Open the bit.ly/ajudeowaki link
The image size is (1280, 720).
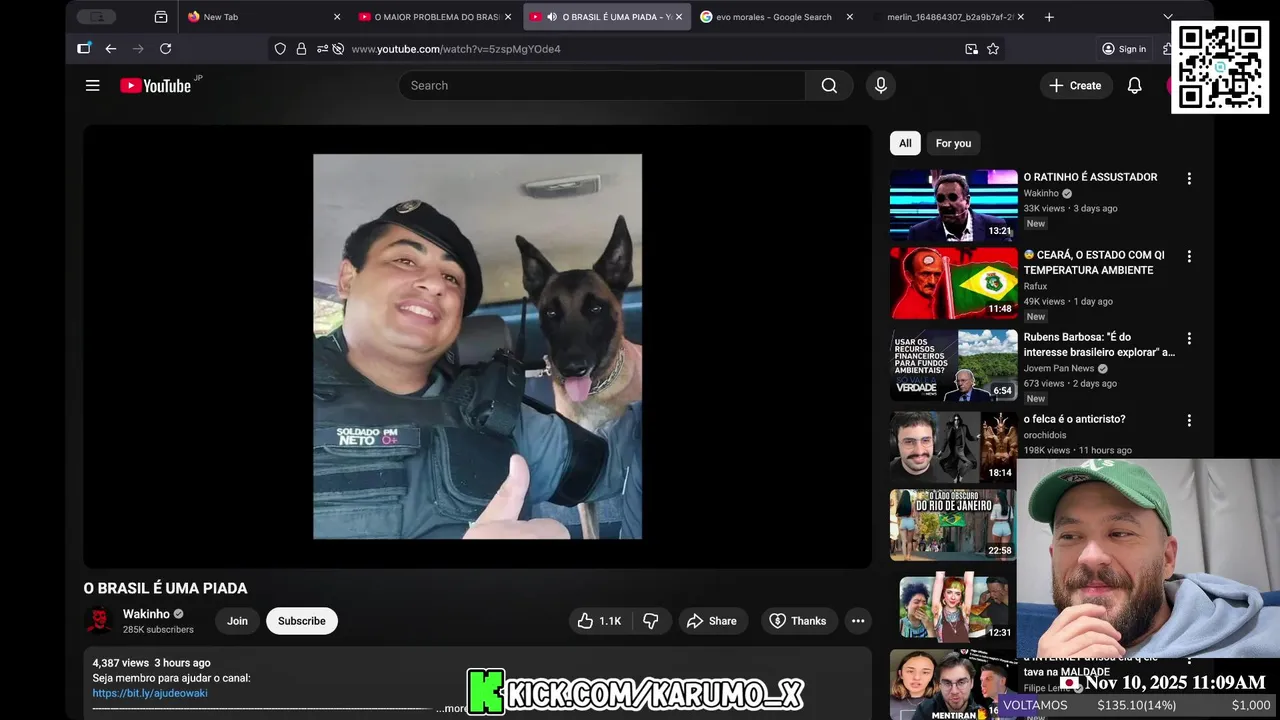pos(150,693)
